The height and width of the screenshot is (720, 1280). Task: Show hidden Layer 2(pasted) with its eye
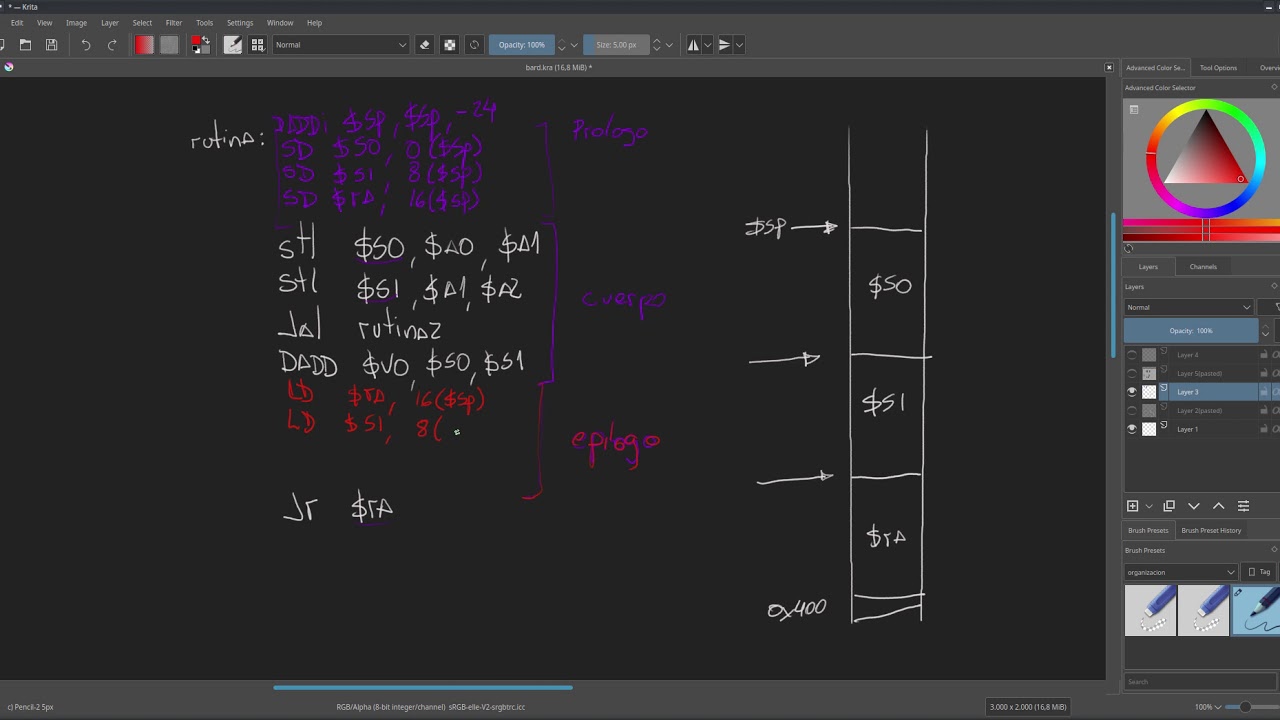point(1132,410)
